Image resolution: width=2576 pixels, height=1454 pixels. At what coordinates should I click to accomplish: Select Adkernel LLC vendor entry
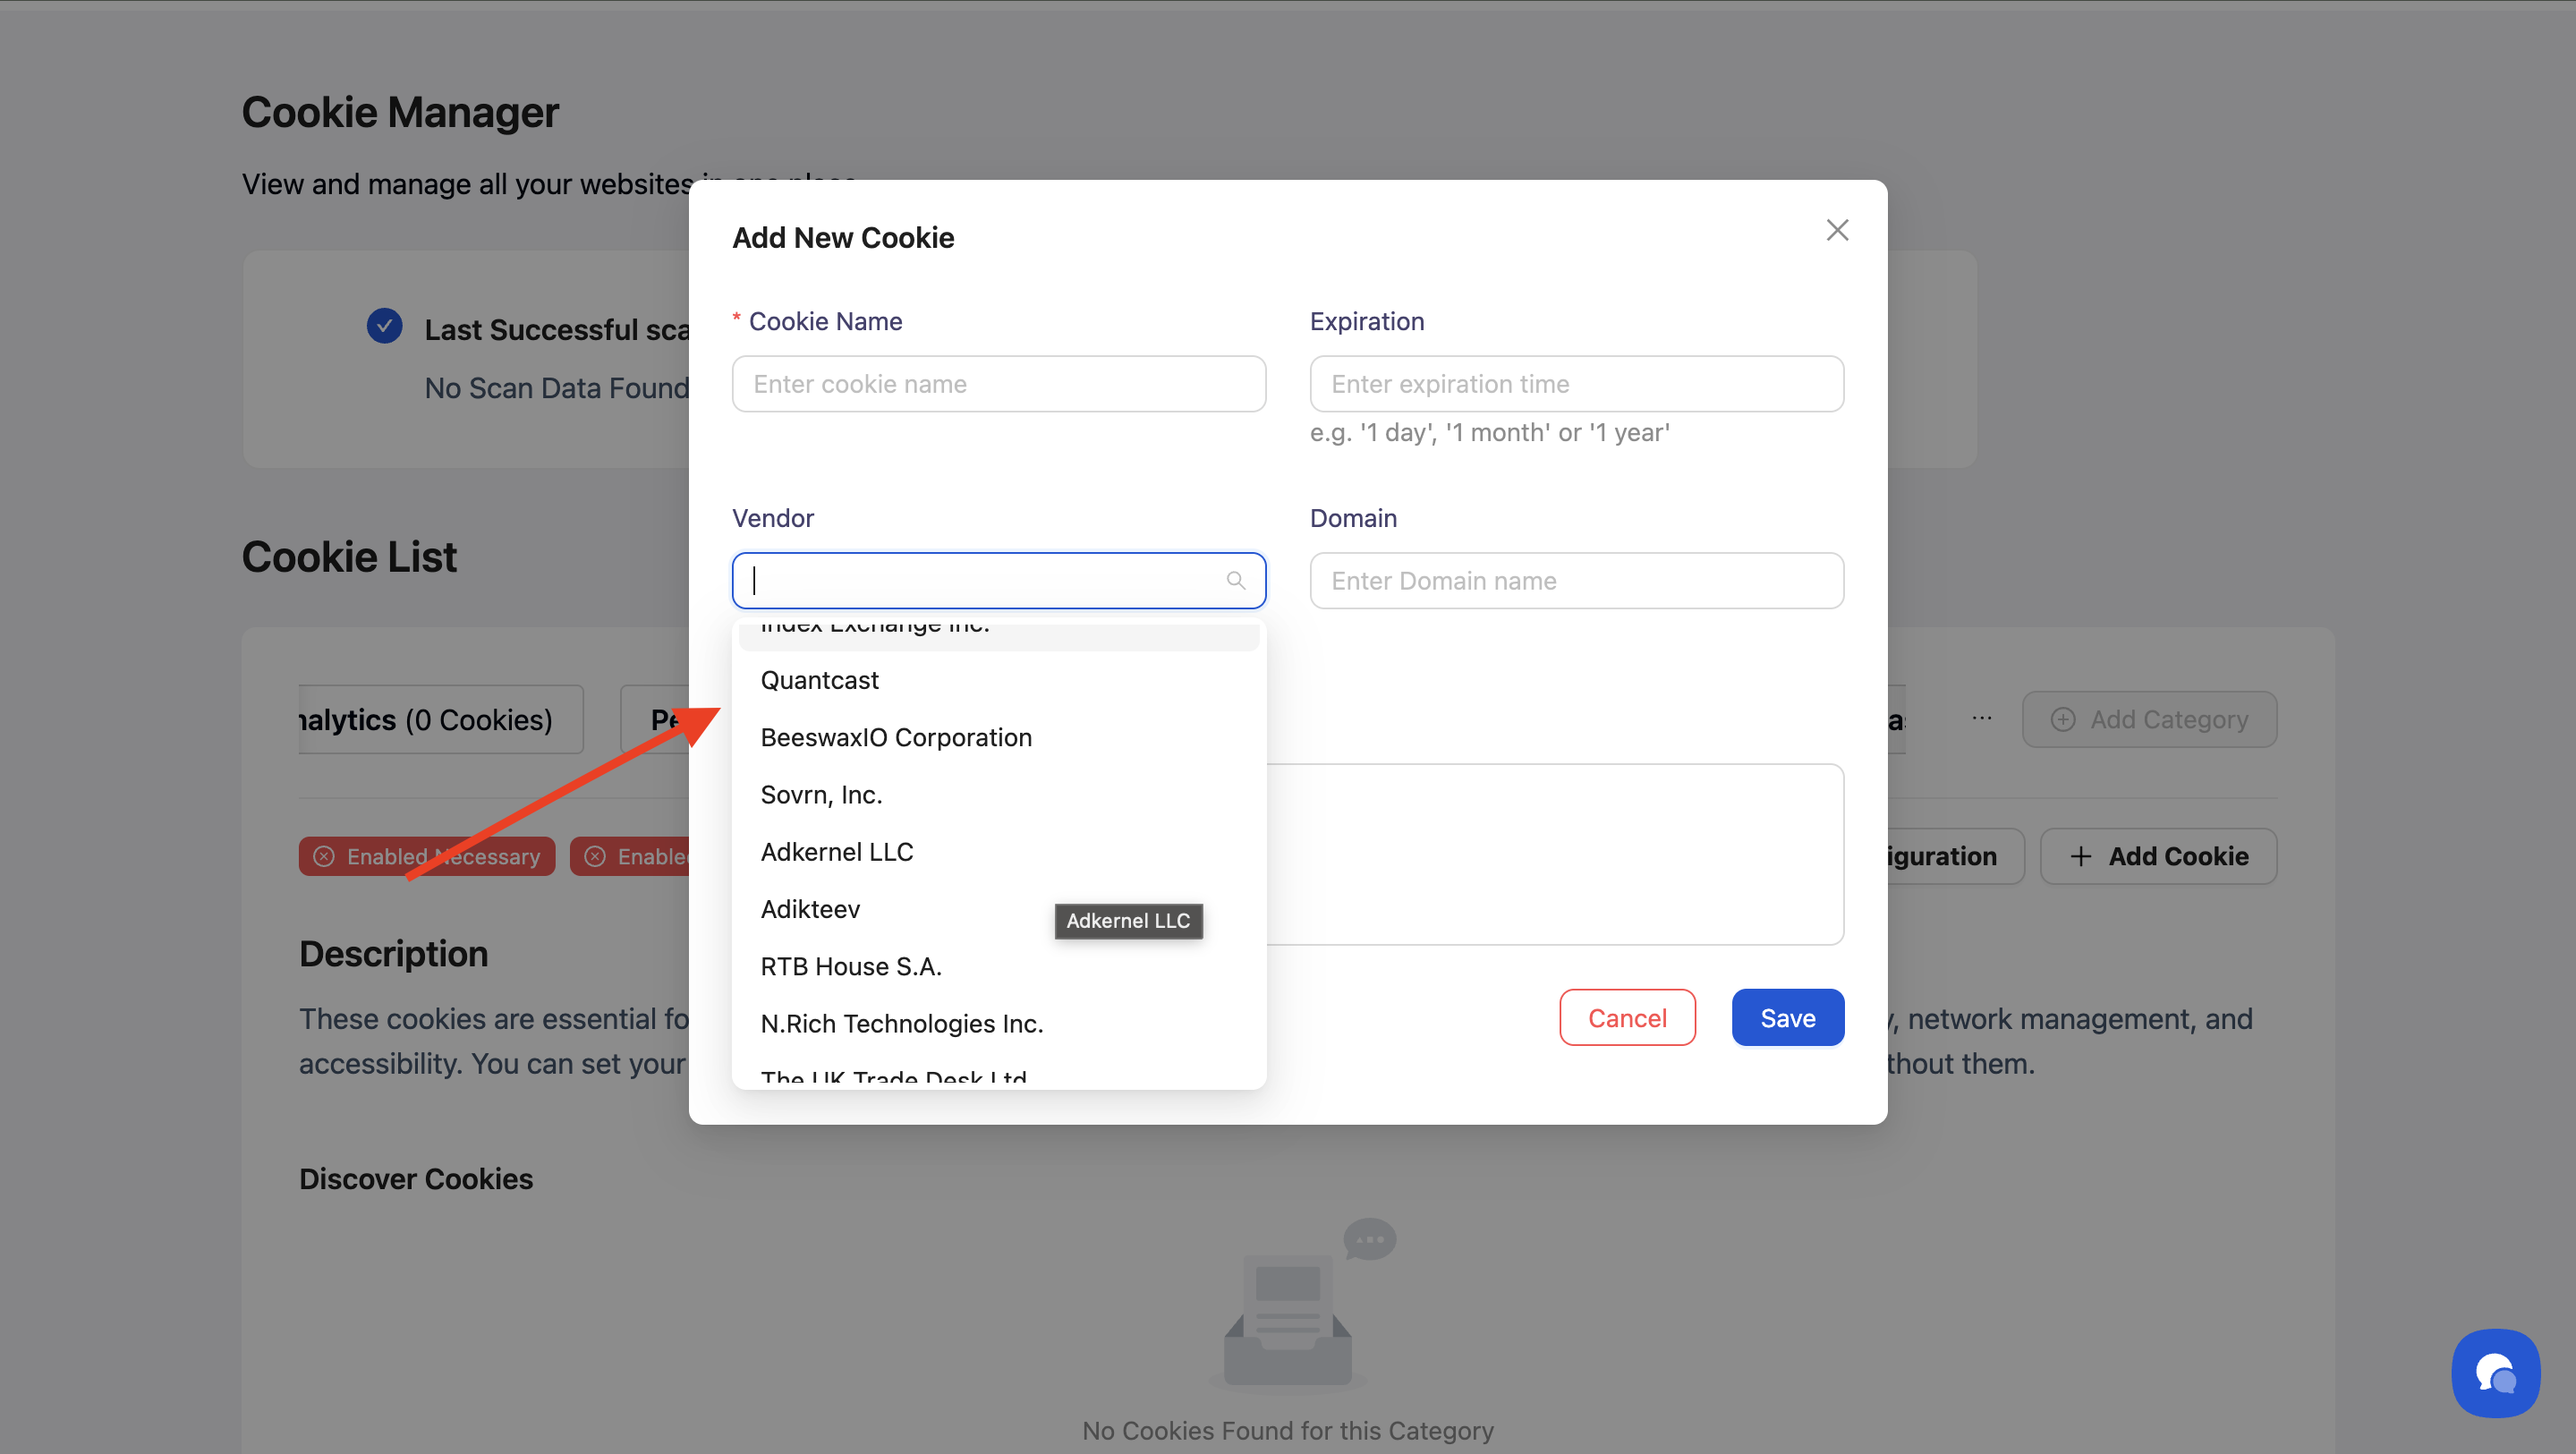pyautogui.click(x=837, y=852)
